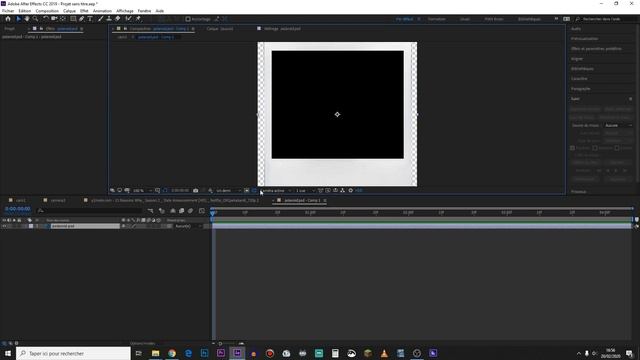The height and width of the screenshot is (360, 640).
Task: Select the Hand tool
Action: (27, 19)
